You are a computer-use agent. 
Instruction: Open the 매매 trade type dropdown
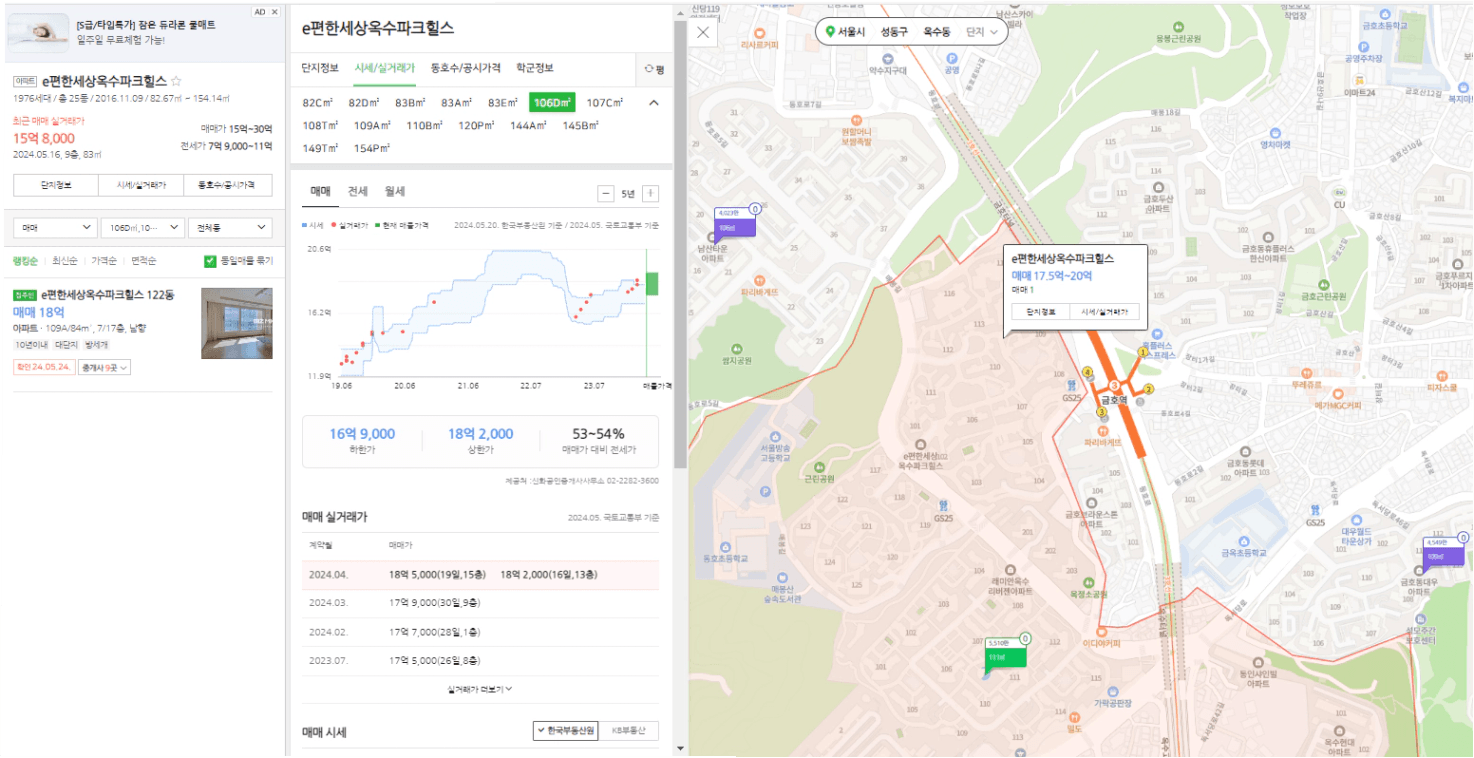pos(55,228)
